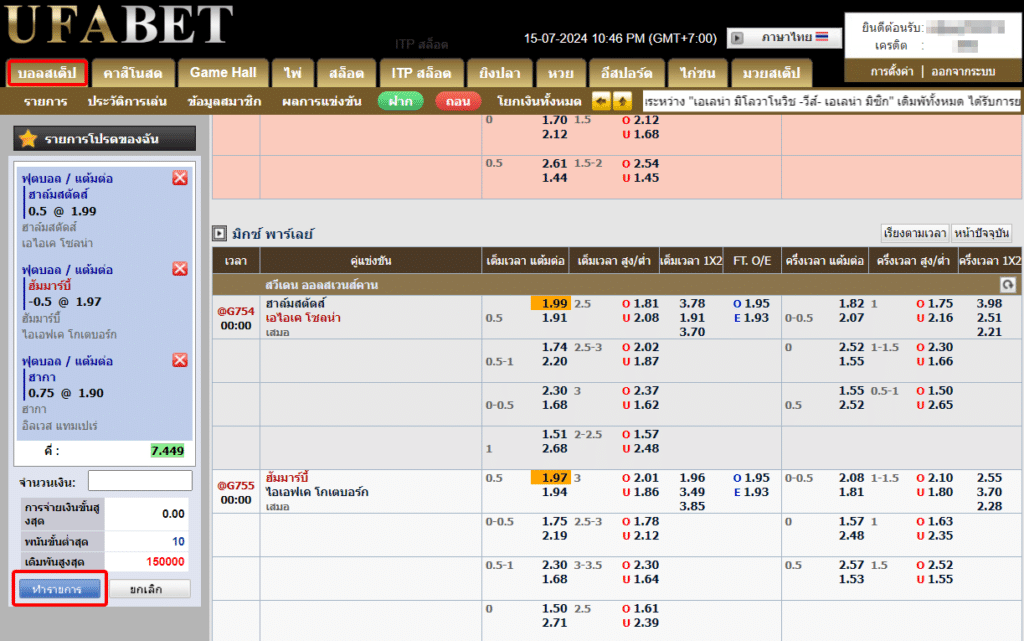Click the รายการโปรดของฉัน favorites header

pos(104,138)
